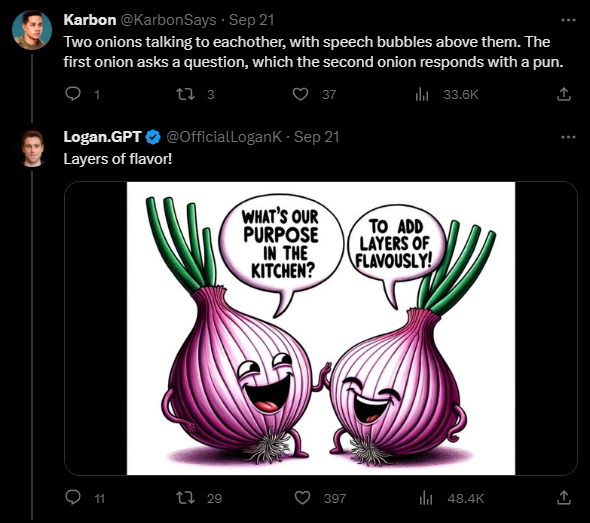Open Logan.GPT's profile avatar
The image size is (590, 523).
pos(32,148)
